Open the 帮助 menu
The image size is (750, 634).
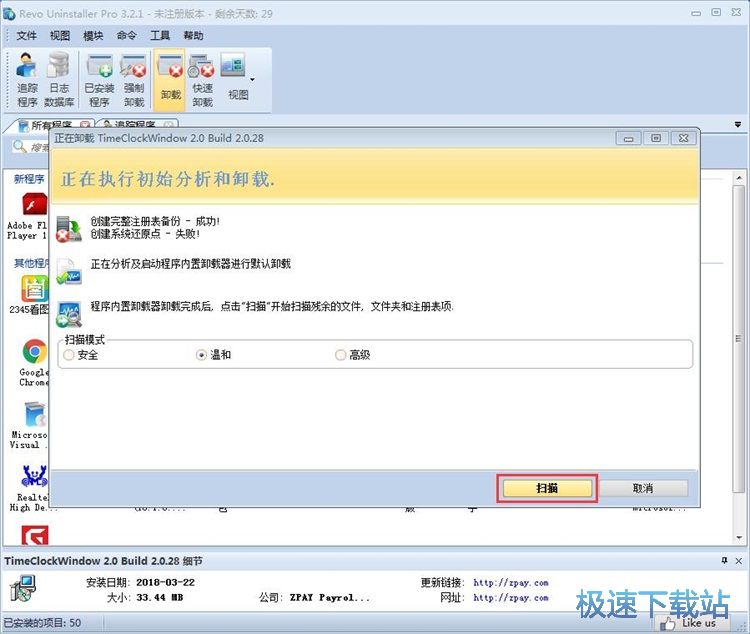tap(193, 35)
